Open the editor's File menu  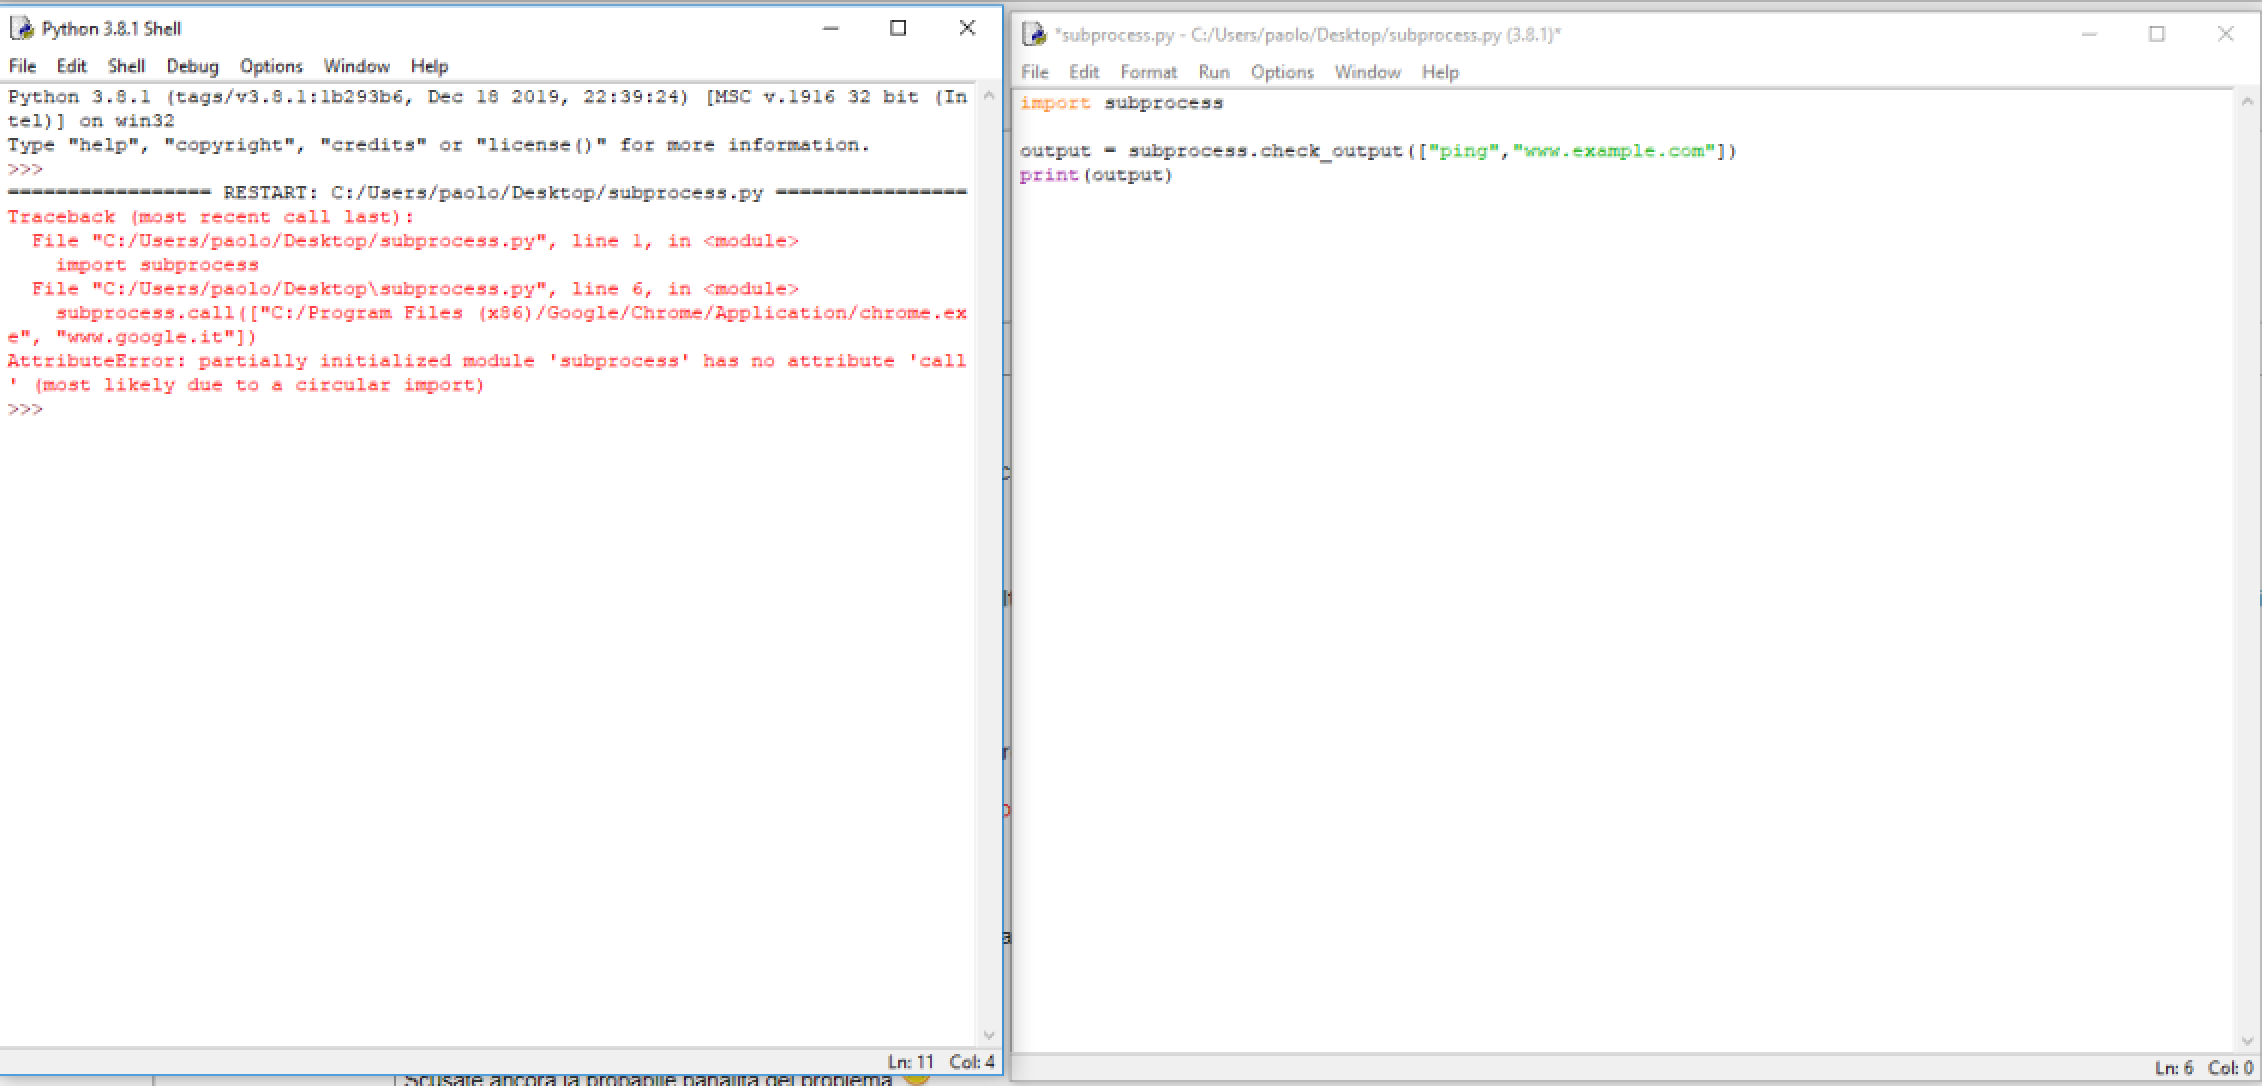tap(1034, 72)
